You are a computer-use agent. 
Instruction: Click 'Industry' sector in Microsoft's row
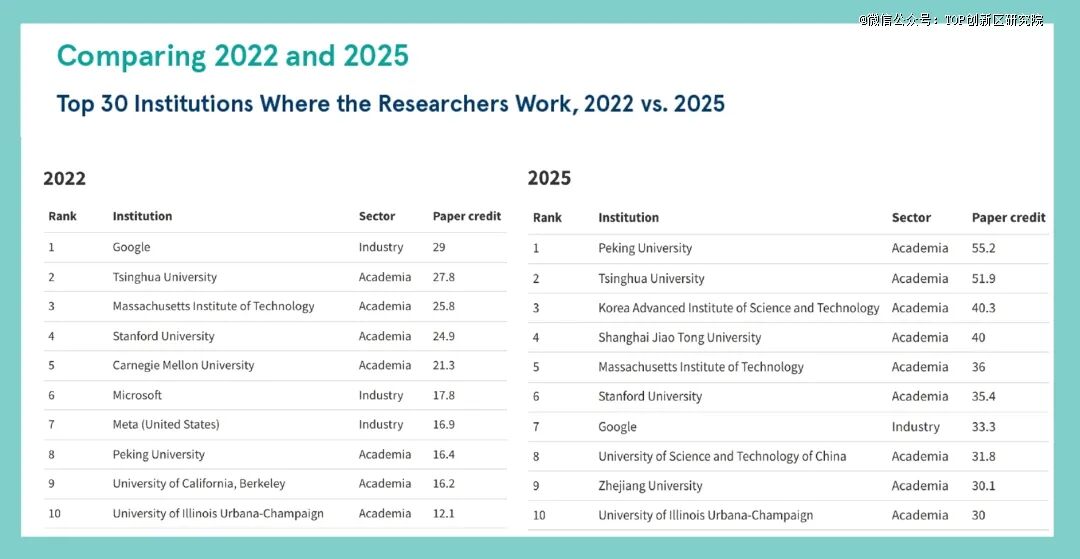coord(381,396)
